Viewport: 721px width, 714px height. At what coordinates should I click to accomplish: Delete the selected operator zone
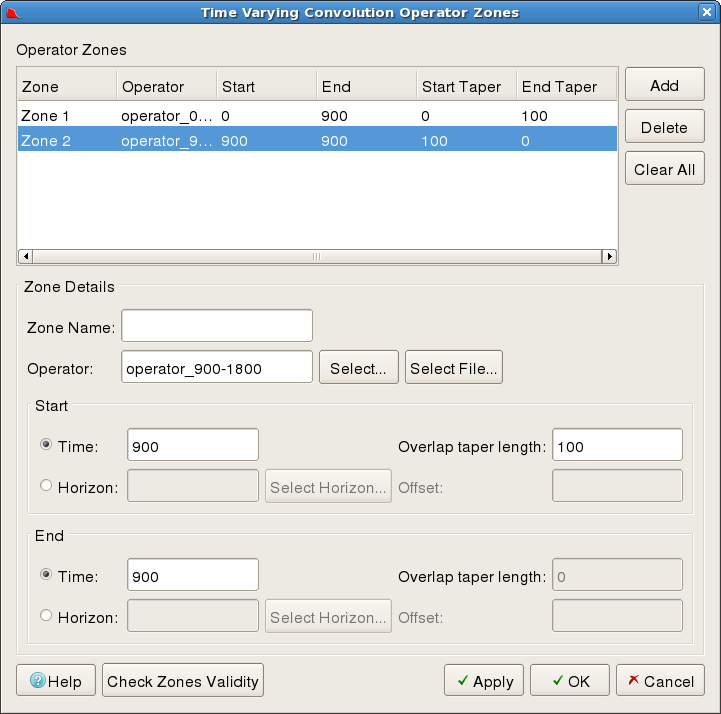click(x=664, y=127)
